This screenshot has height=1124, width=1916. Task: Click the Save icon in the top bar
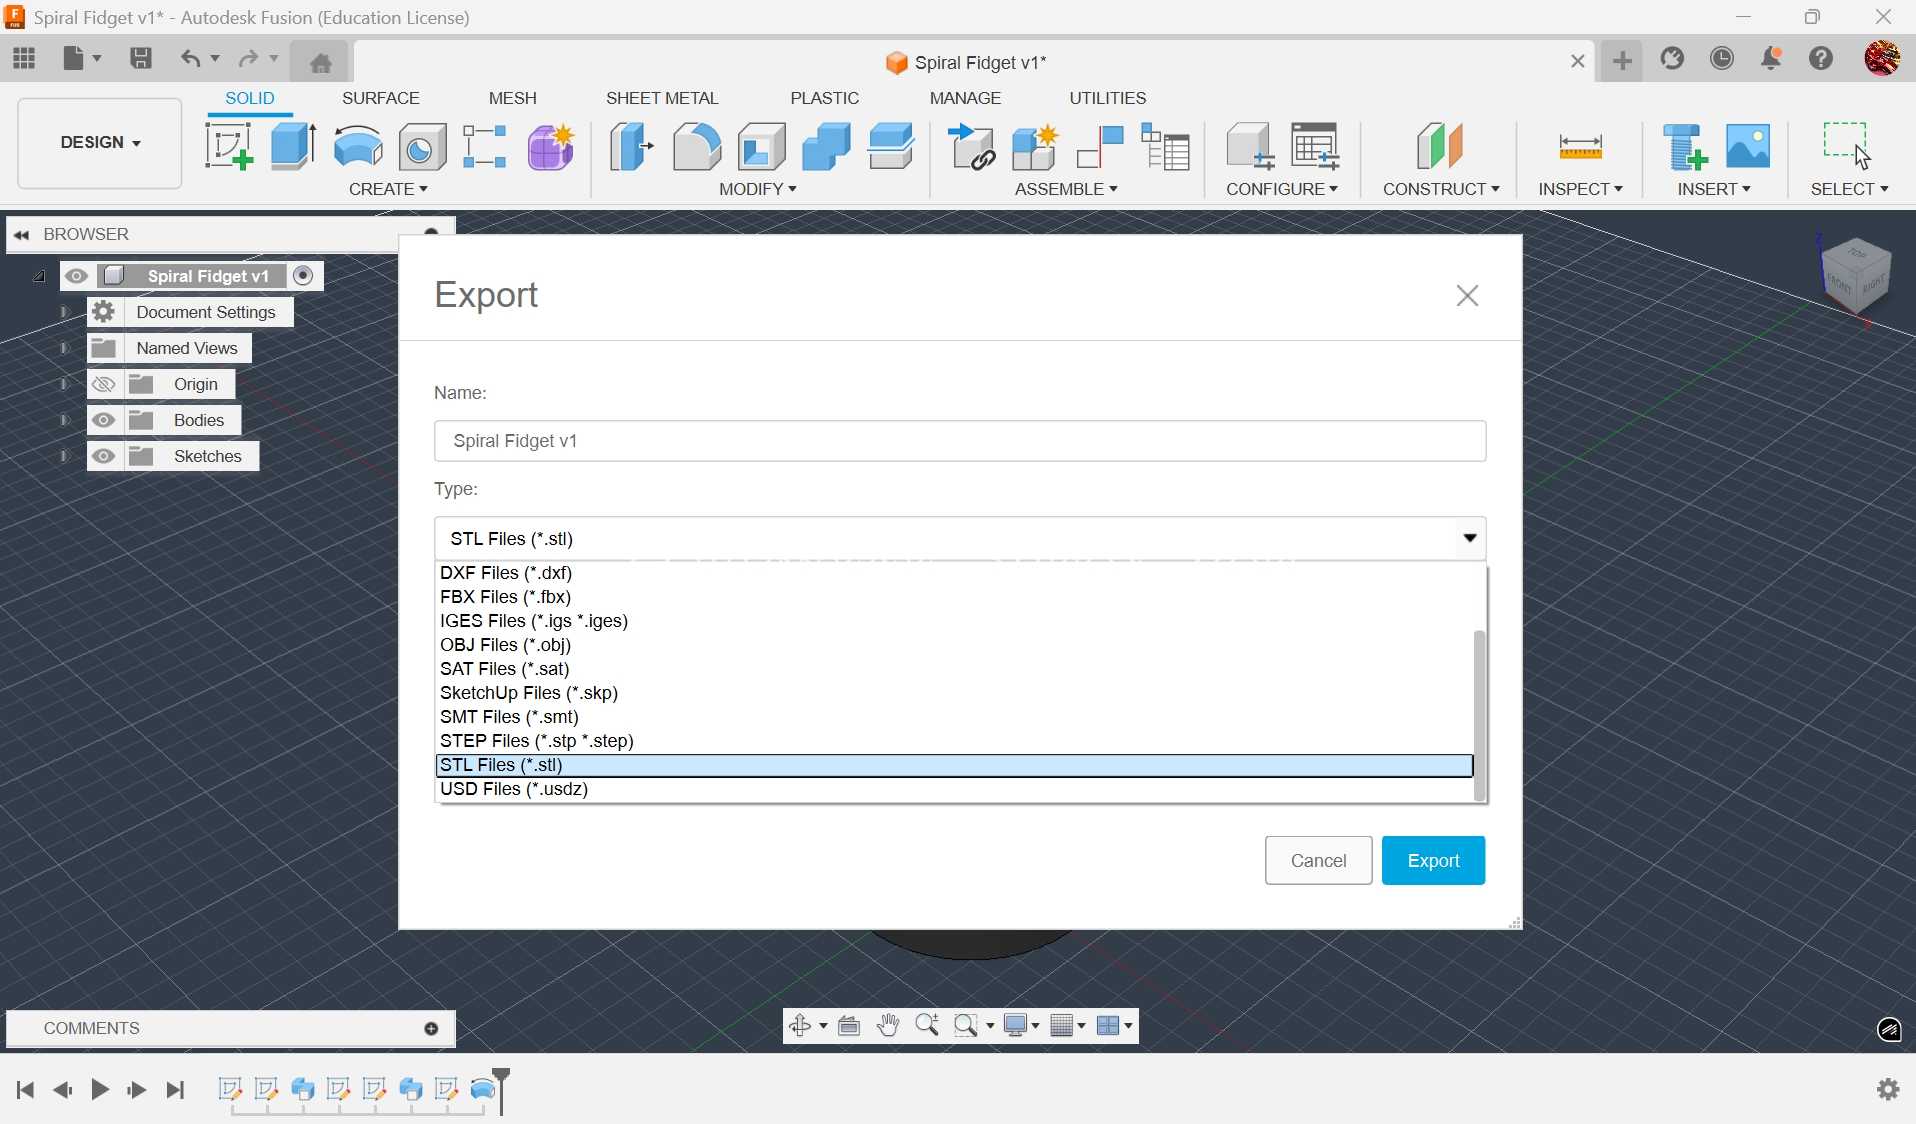(141, 58)
